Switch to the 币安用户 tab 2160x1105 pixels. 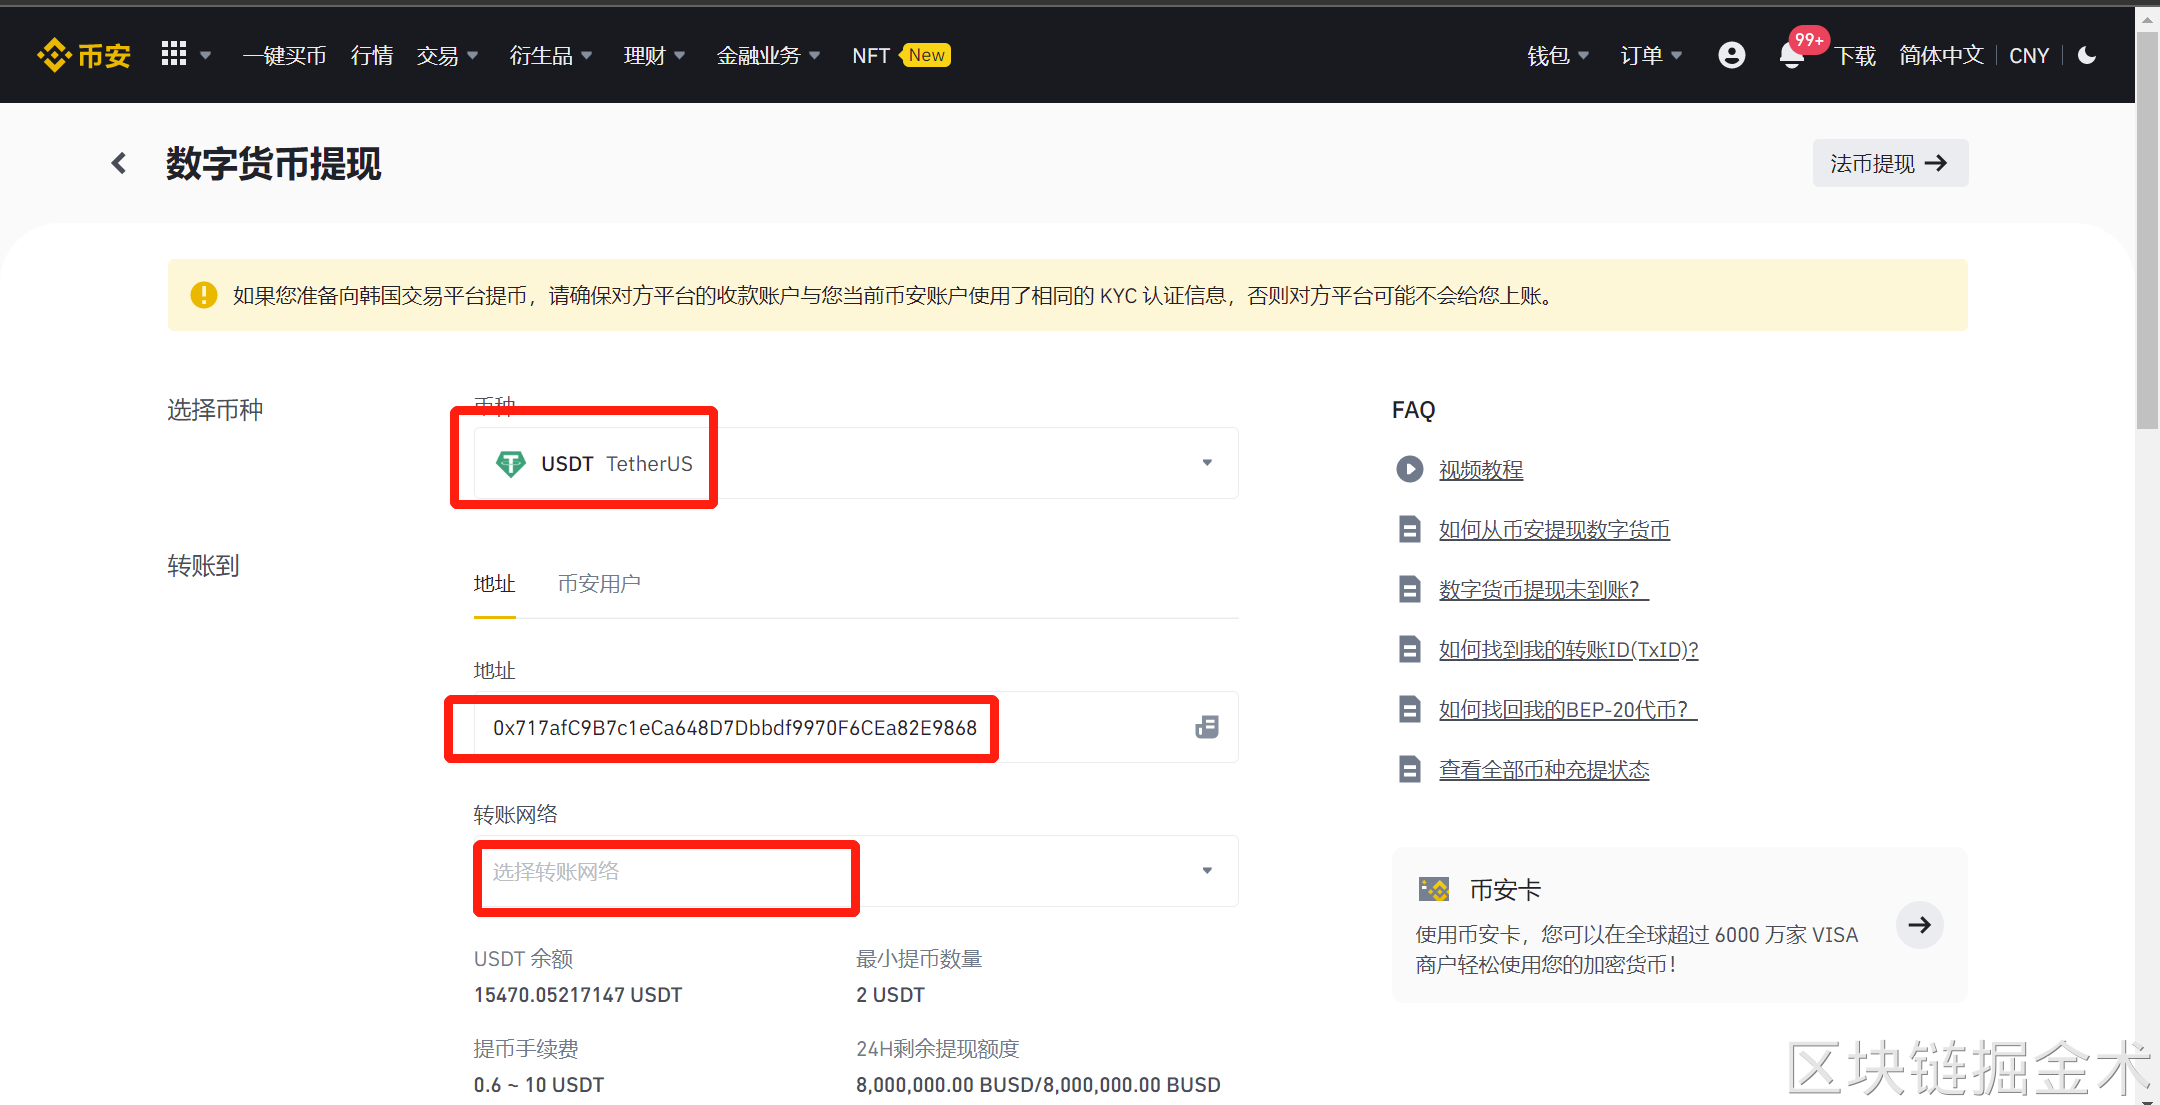click(x=598, y=583)
